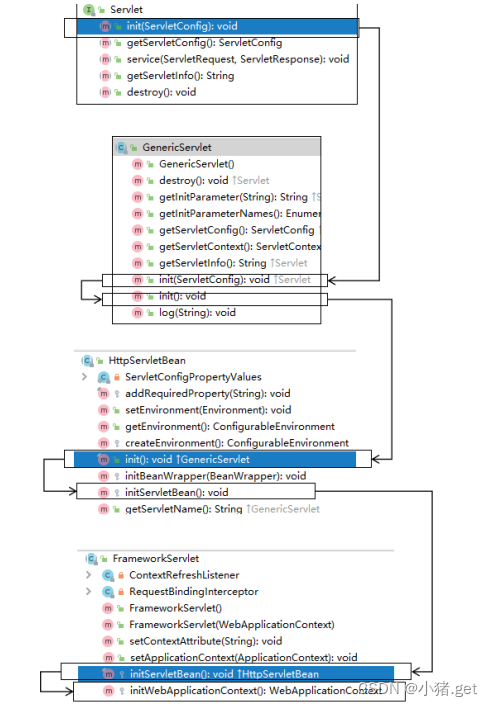Image resolution: width=492 pixels, height=707 pixels.
Task: Click createEnvironment(): ConfigurableEnvironment text
Action: click(237, 443)
